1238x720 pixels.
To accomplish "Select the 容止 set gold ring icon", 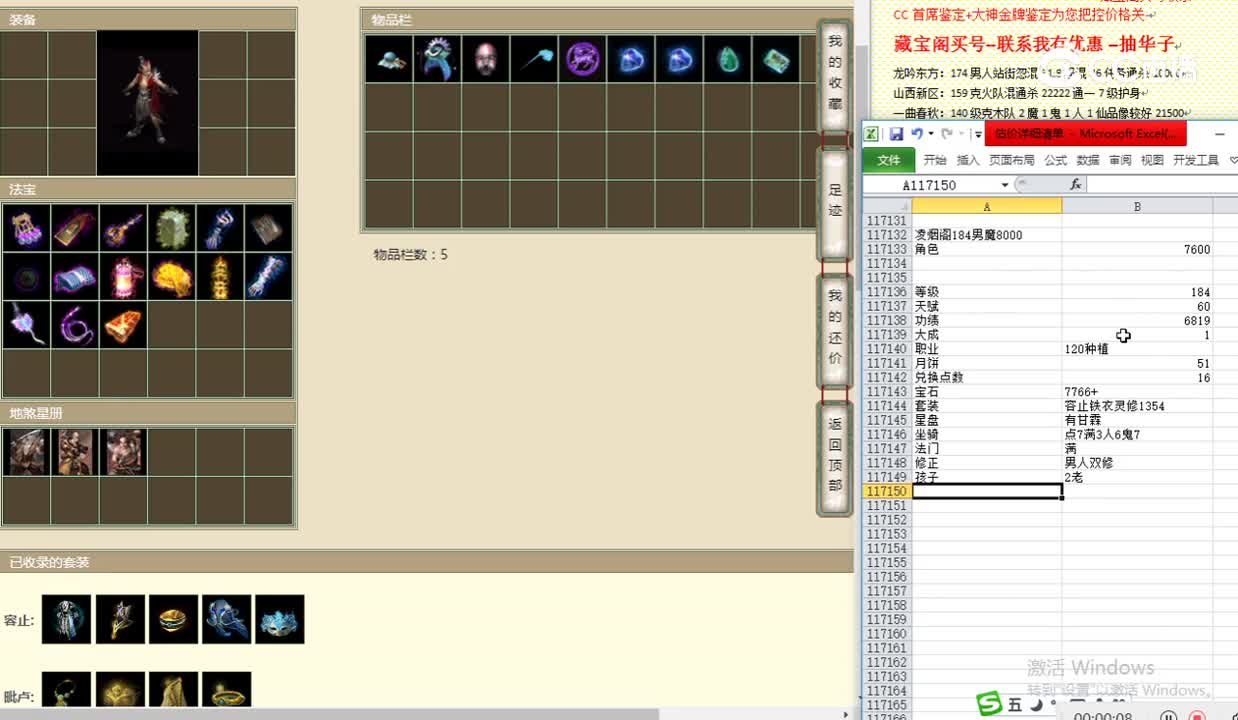I will tap(173, 620).
